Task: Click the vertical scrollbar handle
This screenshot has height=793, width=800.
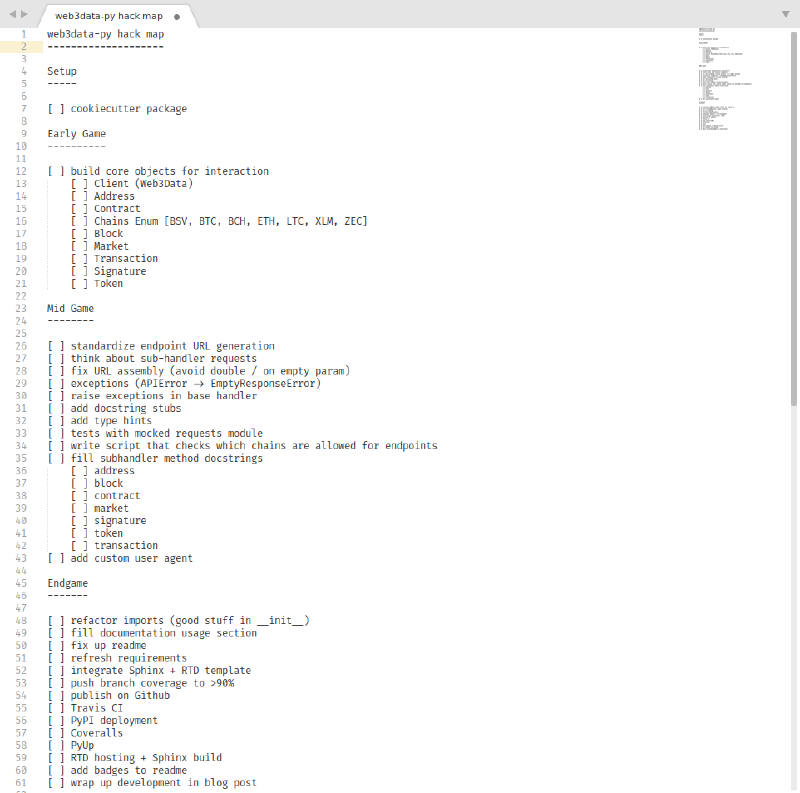Action: pos(793,218)
